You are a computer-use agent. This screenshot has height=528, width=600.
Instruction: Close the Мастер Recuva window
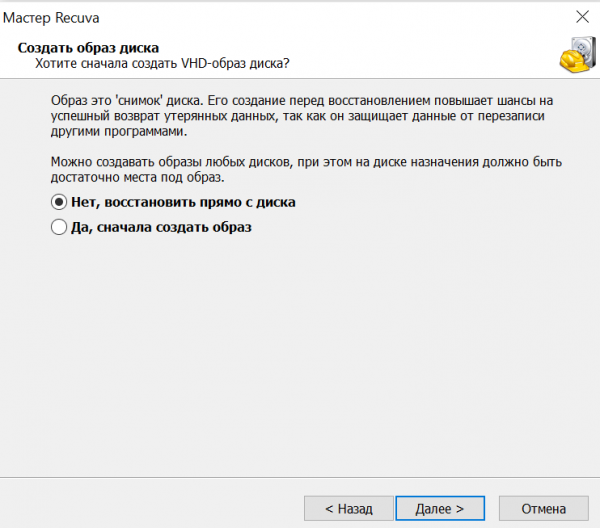582,17
